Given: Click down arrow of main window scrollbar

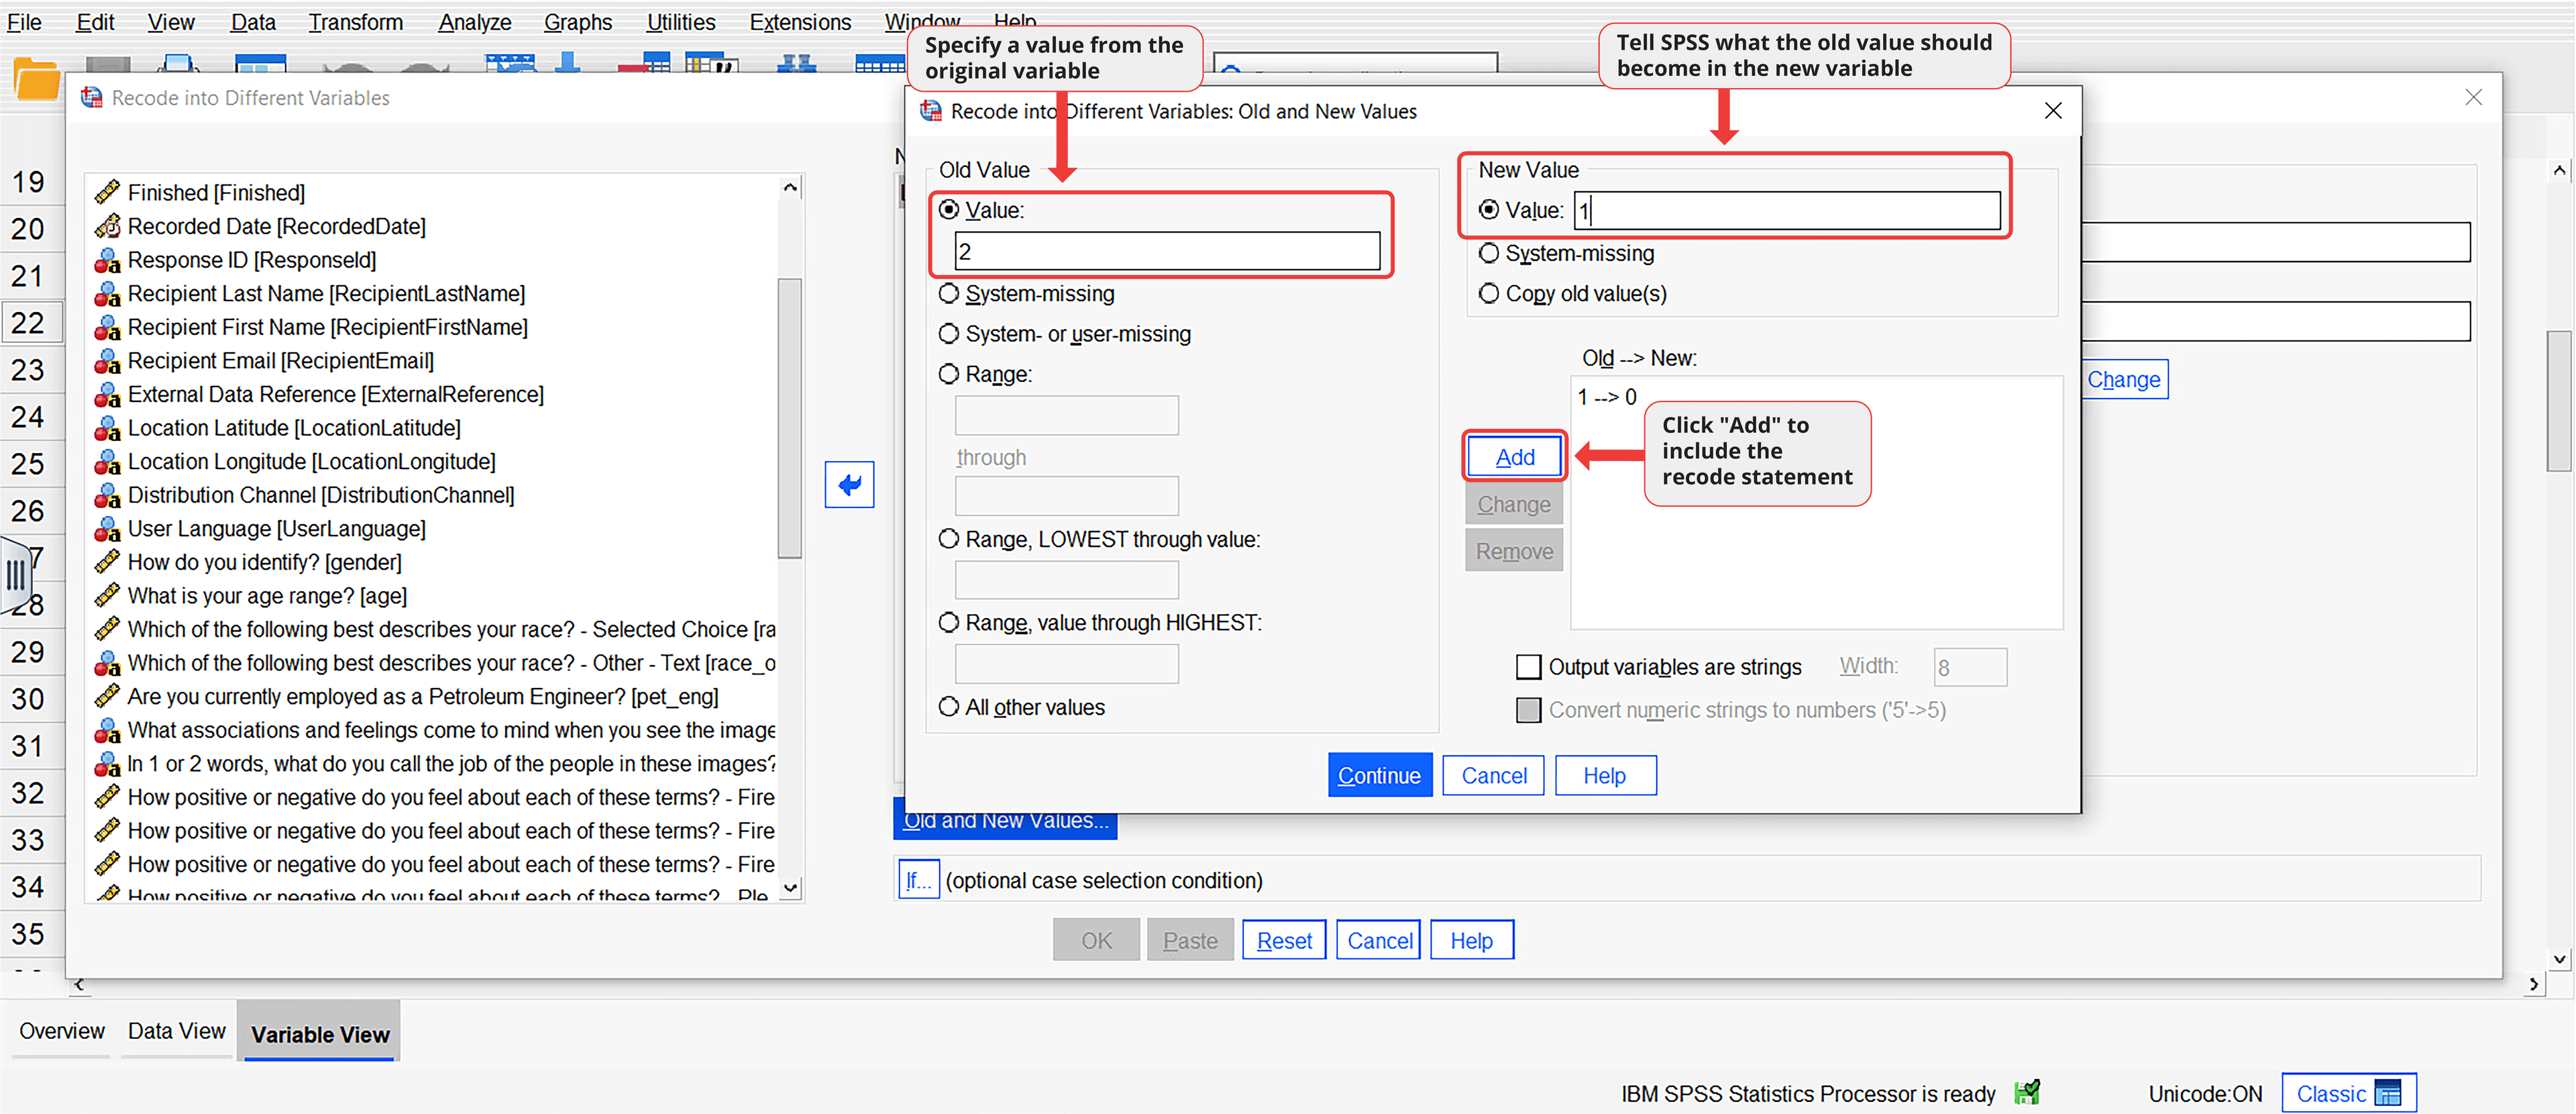Looking at the screenshot, I should (x=2559, y=959).
